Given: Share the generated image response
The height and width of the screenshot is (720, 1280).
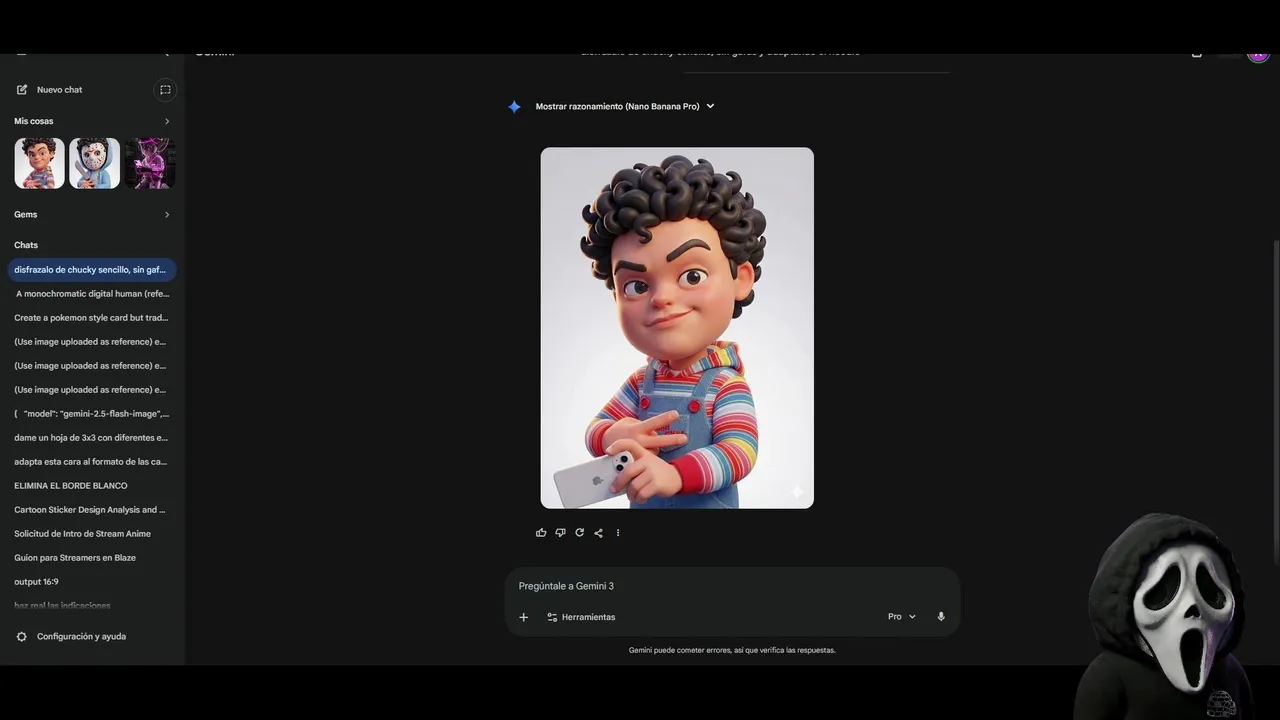Looking at the screenshot, I should tap(598, 533).
